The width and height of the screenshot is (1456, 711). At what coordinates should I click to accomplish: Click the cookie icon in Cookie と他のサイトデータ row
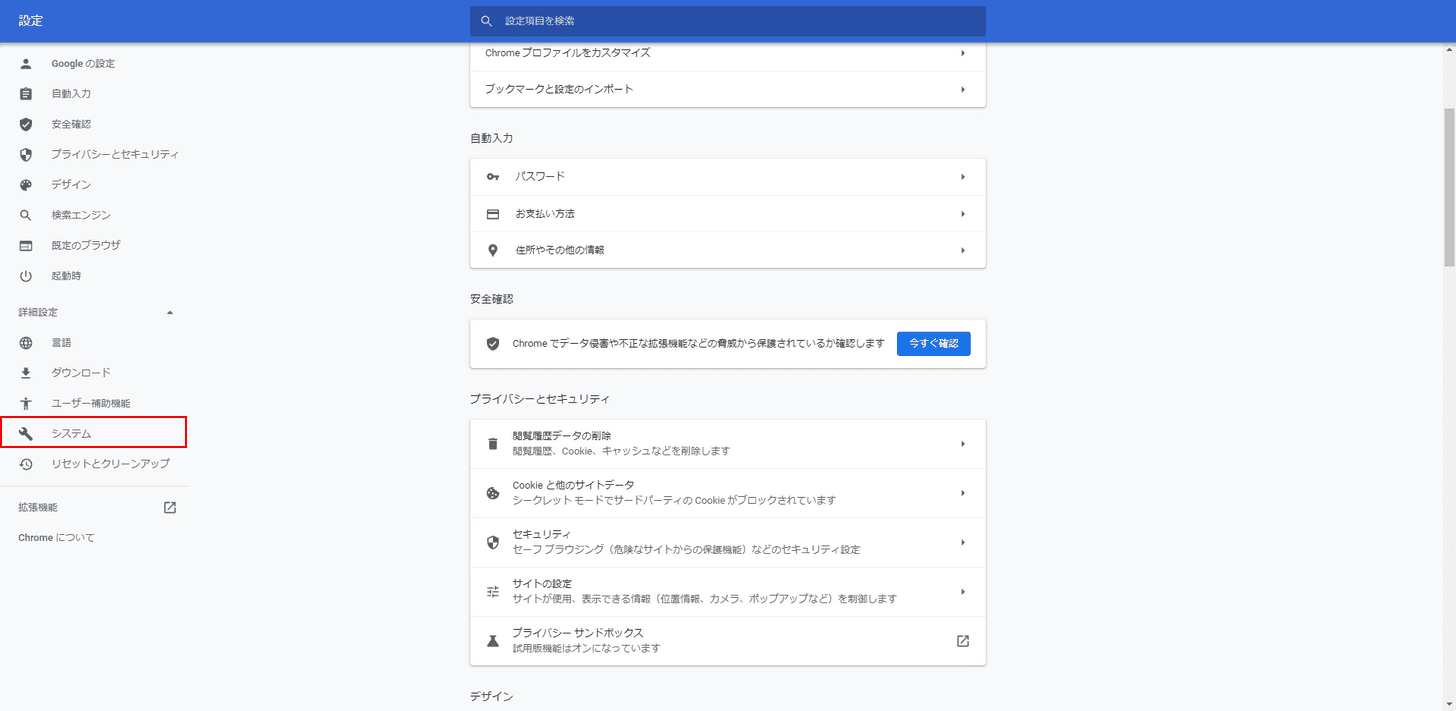[x=492, y=493]
